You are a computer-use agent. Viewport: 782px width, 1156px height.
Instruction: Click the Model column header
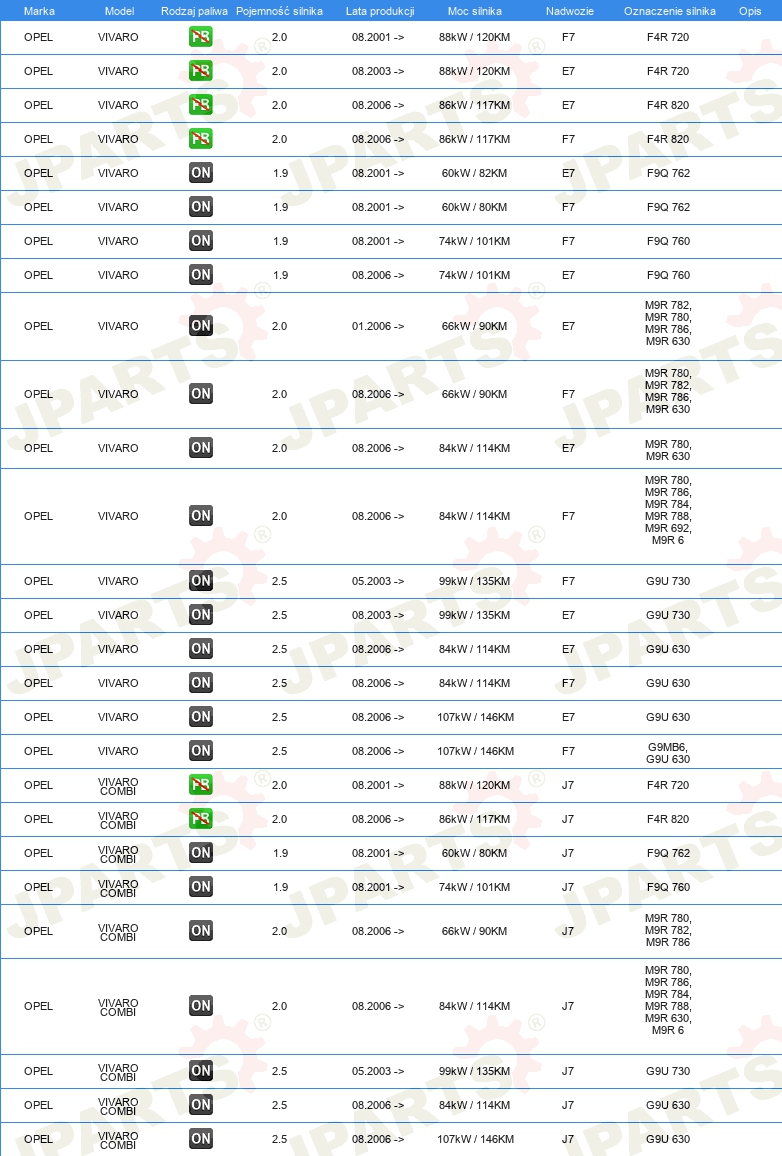[x=119, y=11]
